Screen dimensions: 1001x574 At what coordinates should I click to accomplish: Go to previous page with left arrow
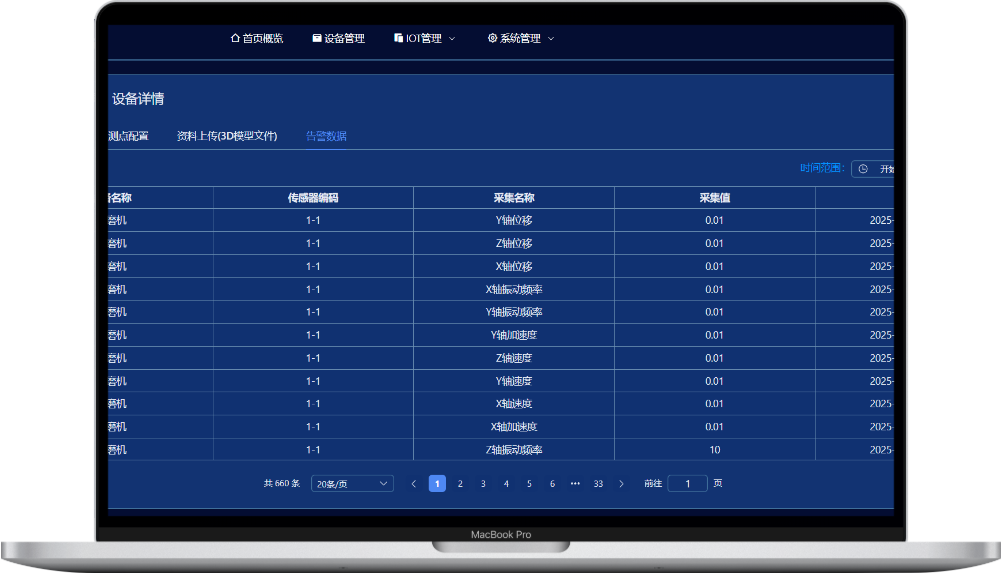point(414,484)
